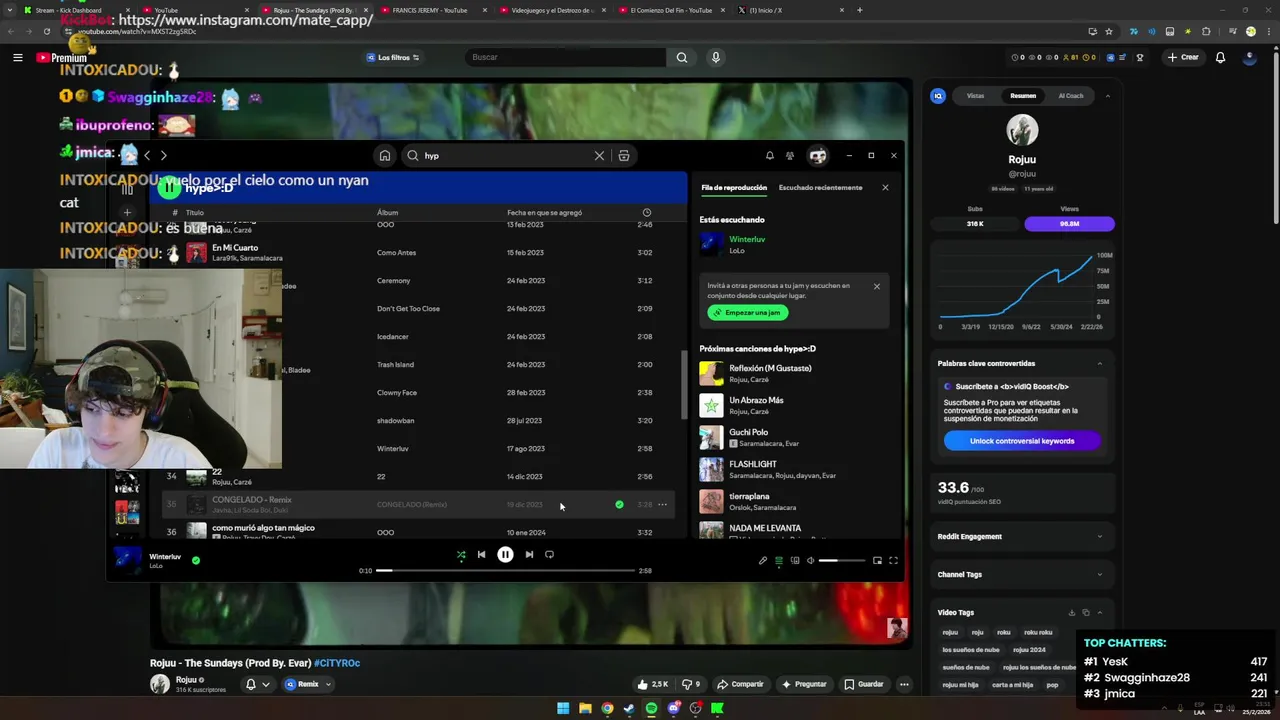Switch to 'Escuchado recientemente' tab
The image size is (1280, 720).
820,188
